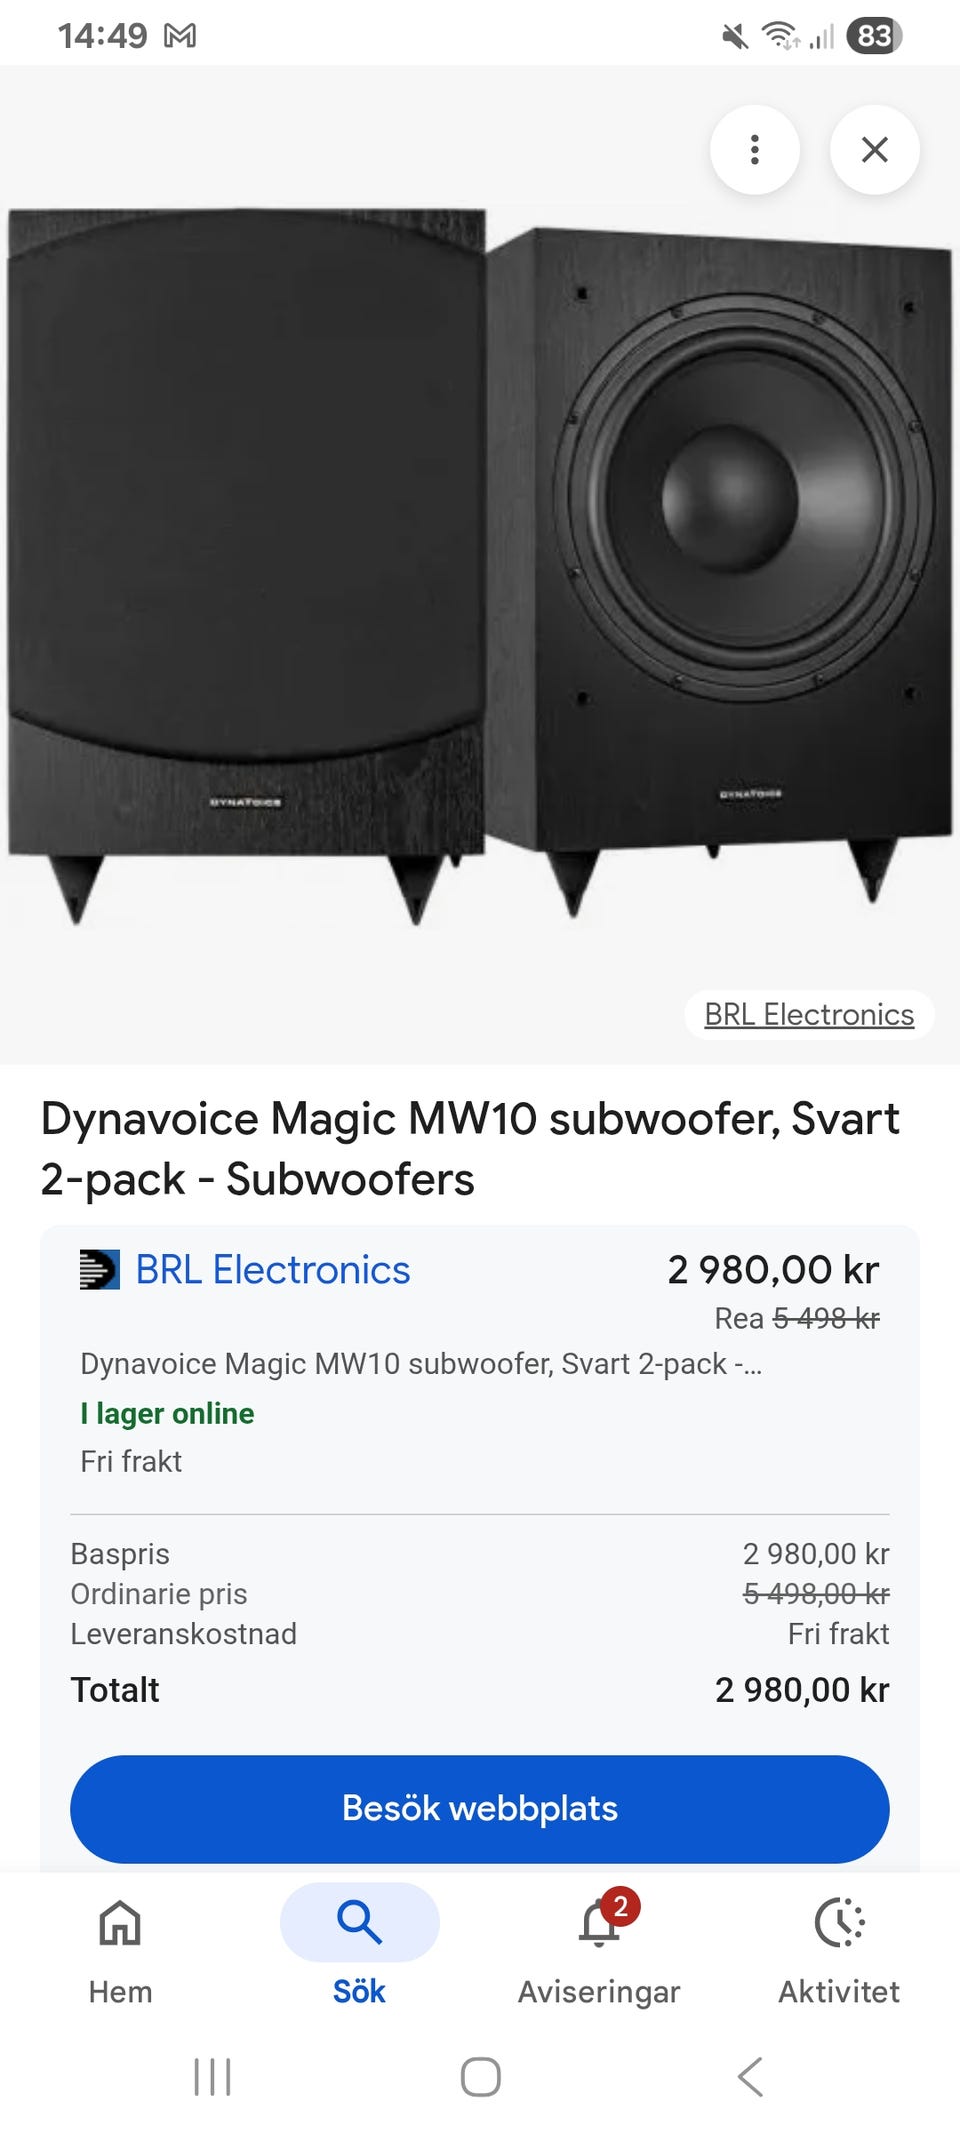Tap the truncated Dynavoice product description line
Viewport: 960px width, 2133px height.
pos(420,1364)
